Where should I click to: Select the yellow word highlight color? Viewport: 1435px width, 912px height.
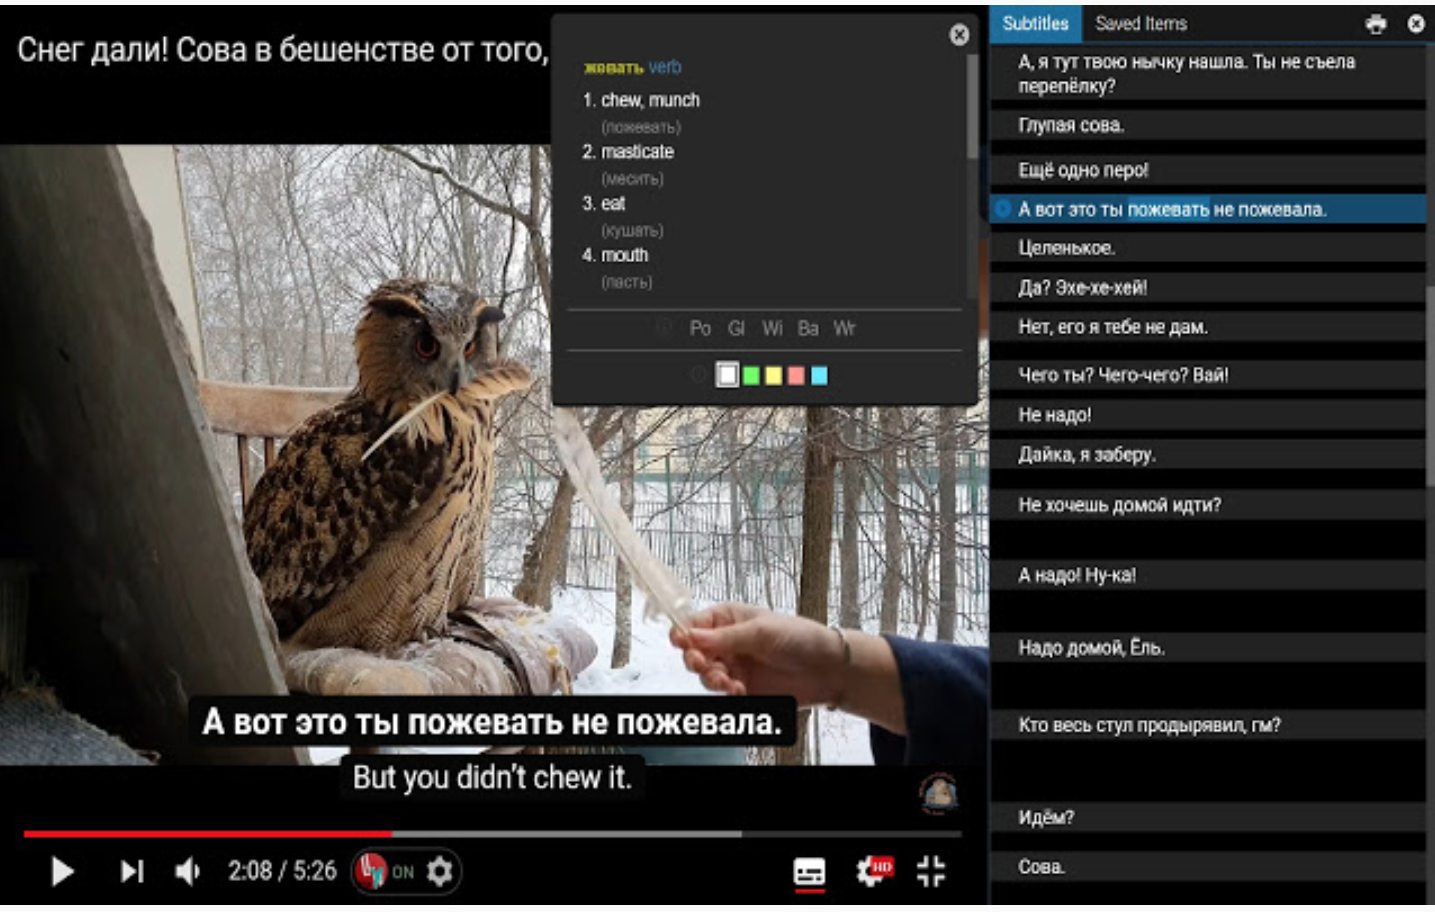774,375
